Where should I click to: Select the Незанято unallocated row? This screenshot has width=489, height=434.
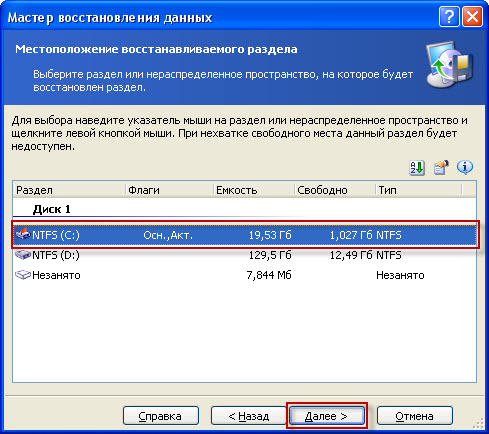pos(244,275)
